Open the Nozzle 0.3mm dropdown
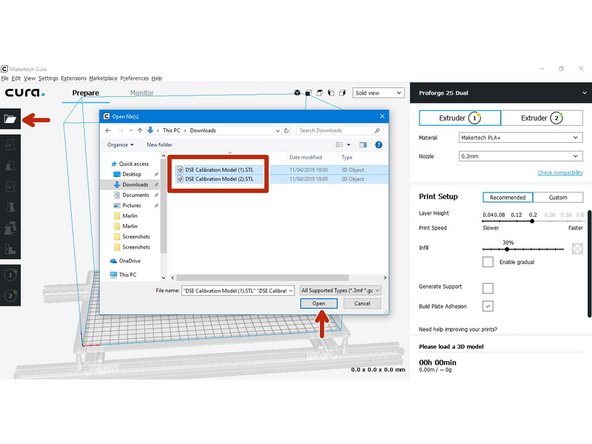The height and width of the screenshot is (444, 592). coord(521,156)
